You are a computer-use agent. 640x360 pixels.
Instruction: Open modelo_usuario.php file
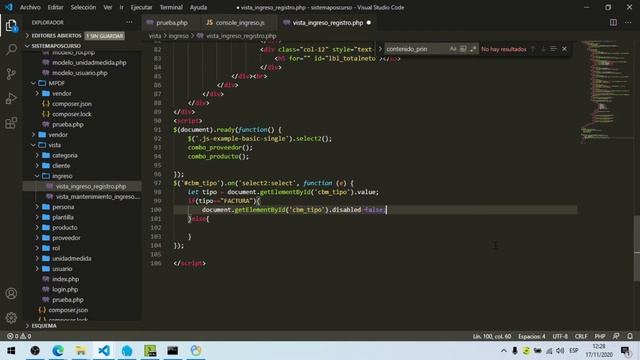click(80, 73)
